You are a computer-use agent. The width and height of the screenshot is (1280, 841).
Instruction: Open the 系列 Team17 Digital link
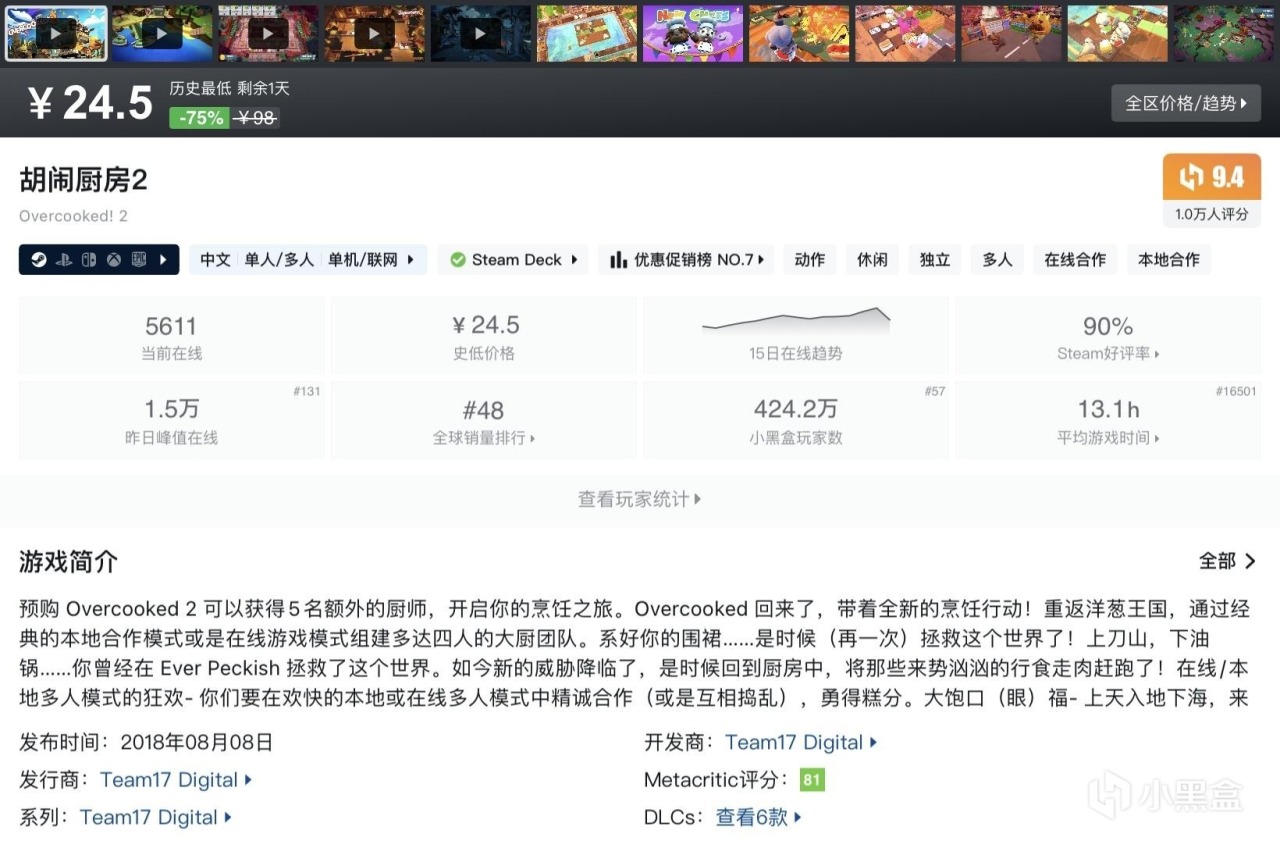pyautogui.click(x=156, y=818)
